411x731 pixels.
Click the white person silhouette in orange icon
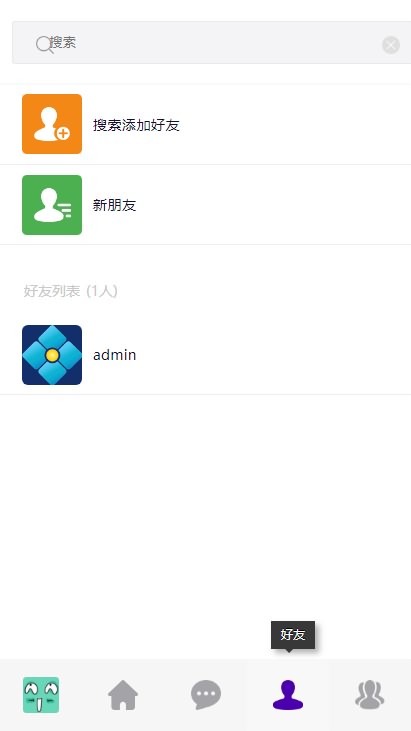coord(48,124)
